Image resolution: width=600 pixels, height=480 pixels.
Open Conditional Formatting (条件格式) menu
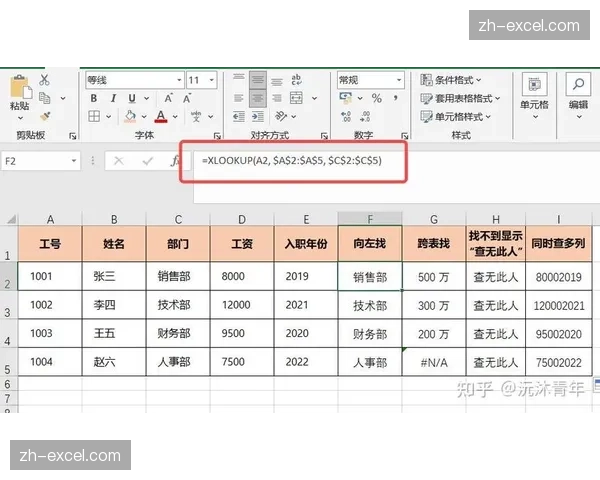tap(450, 80)
